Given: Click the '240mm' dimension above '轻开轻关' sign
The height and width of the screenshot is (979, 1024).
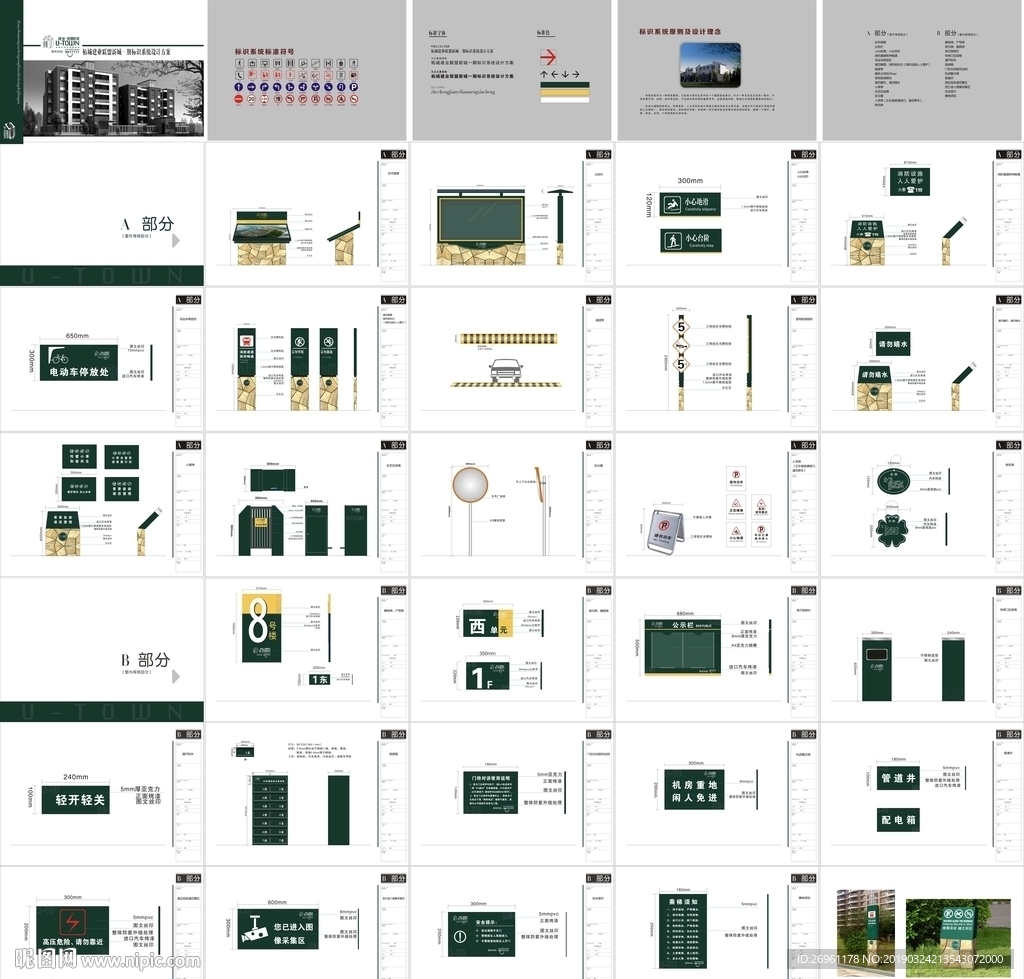Looking at the screenshot, I should (75, 777).
